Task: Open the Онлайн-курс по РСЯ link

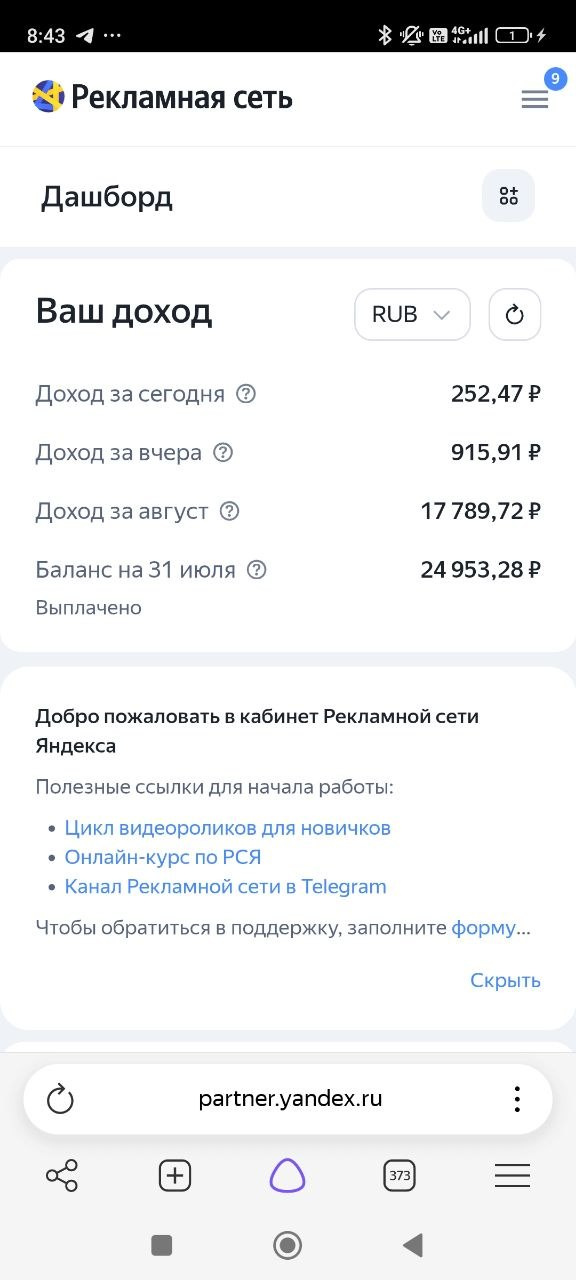Action: point(163,857)
